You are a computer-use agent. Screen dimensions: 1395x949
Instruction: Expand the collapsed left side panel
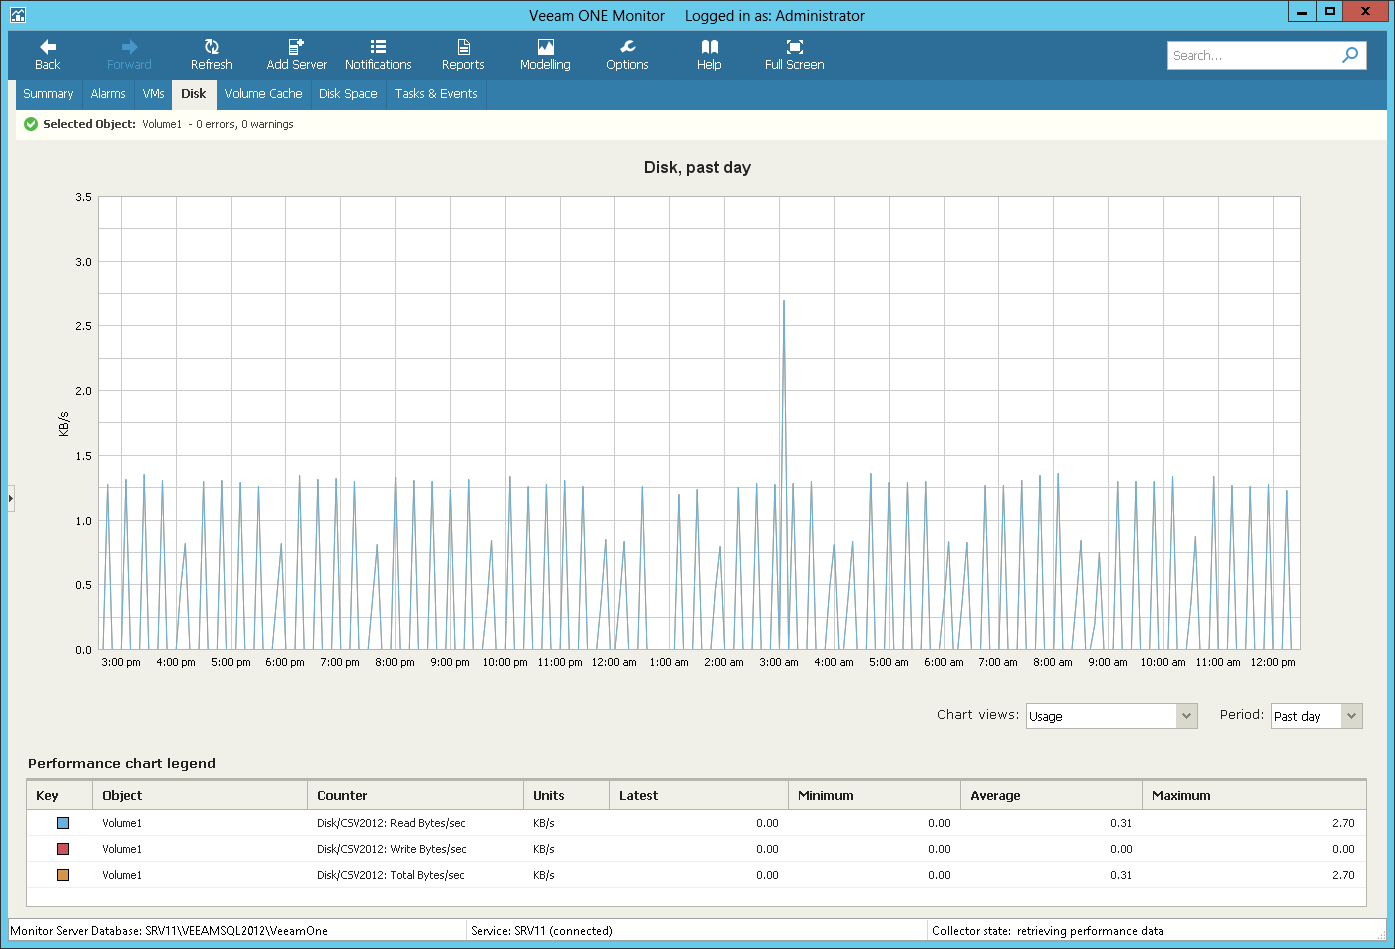coord(11,497)
